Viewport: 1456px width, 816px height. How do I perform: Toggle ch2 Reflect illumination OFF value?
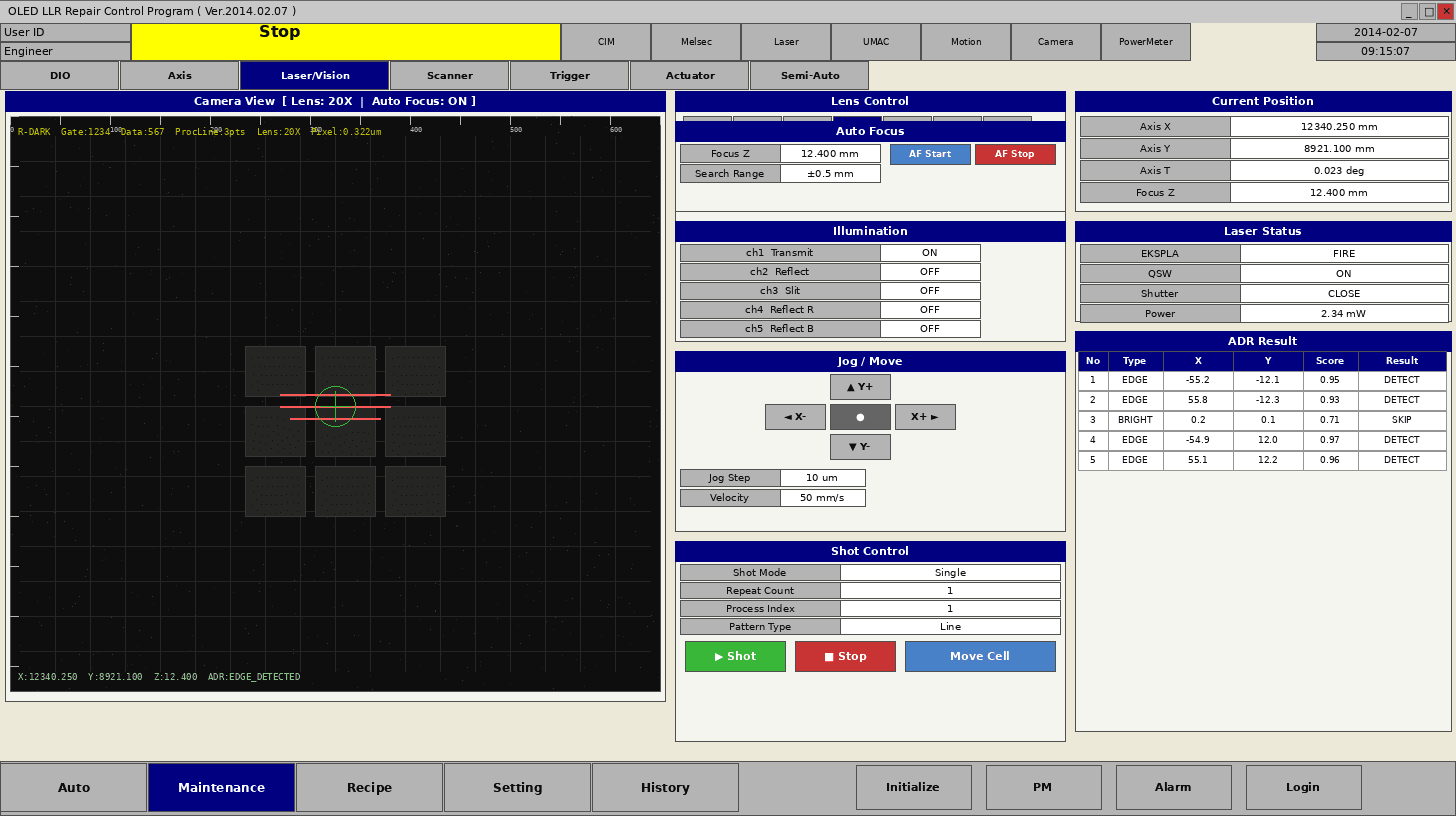pos(930,272)
